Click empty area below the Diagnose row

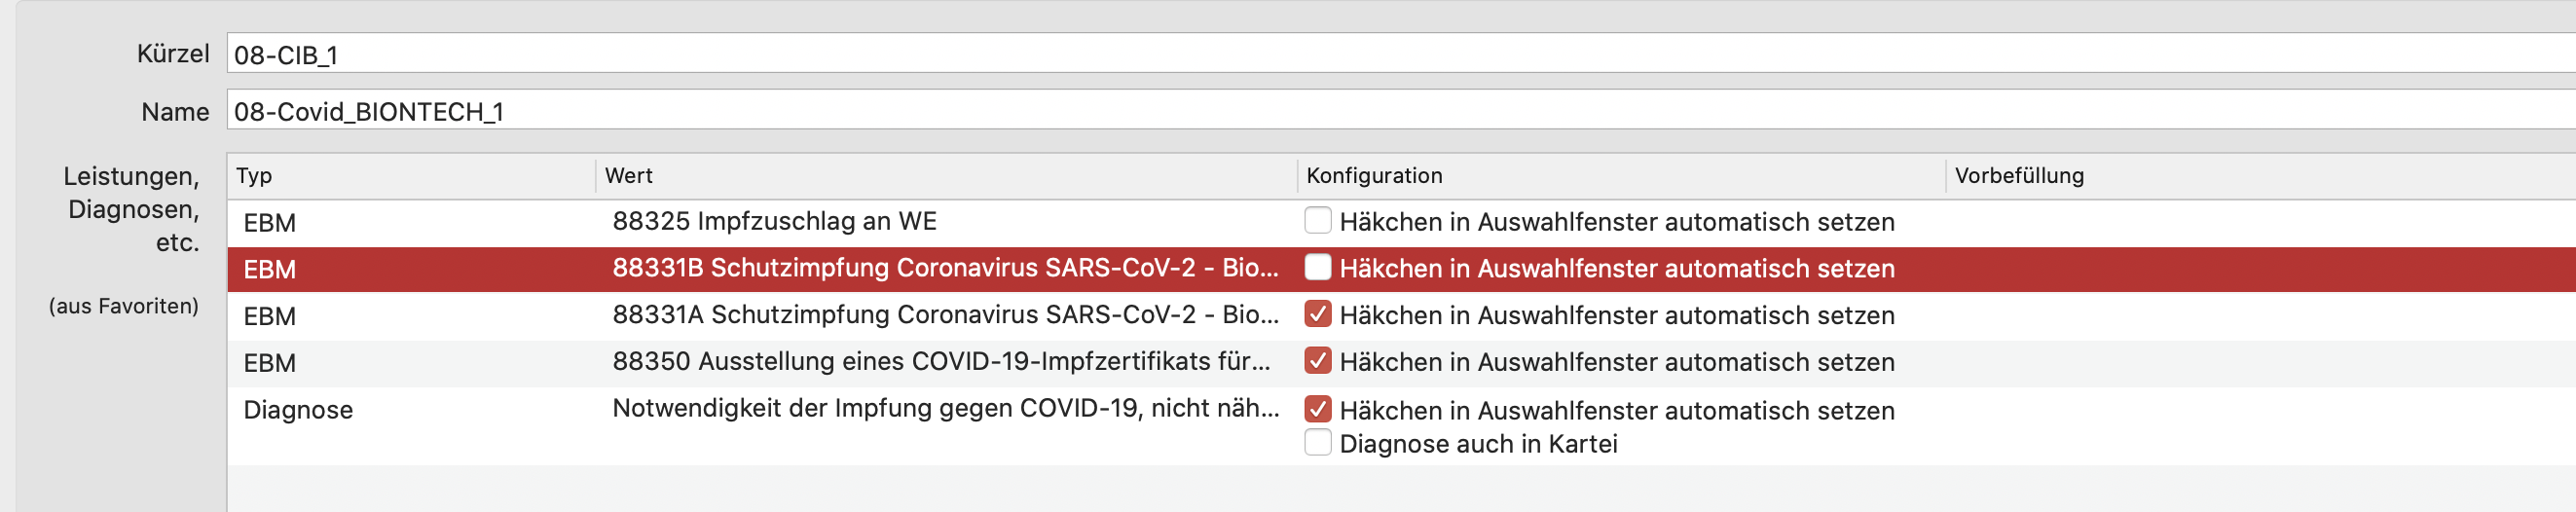pyautogui.click(x=1401, y=489)
